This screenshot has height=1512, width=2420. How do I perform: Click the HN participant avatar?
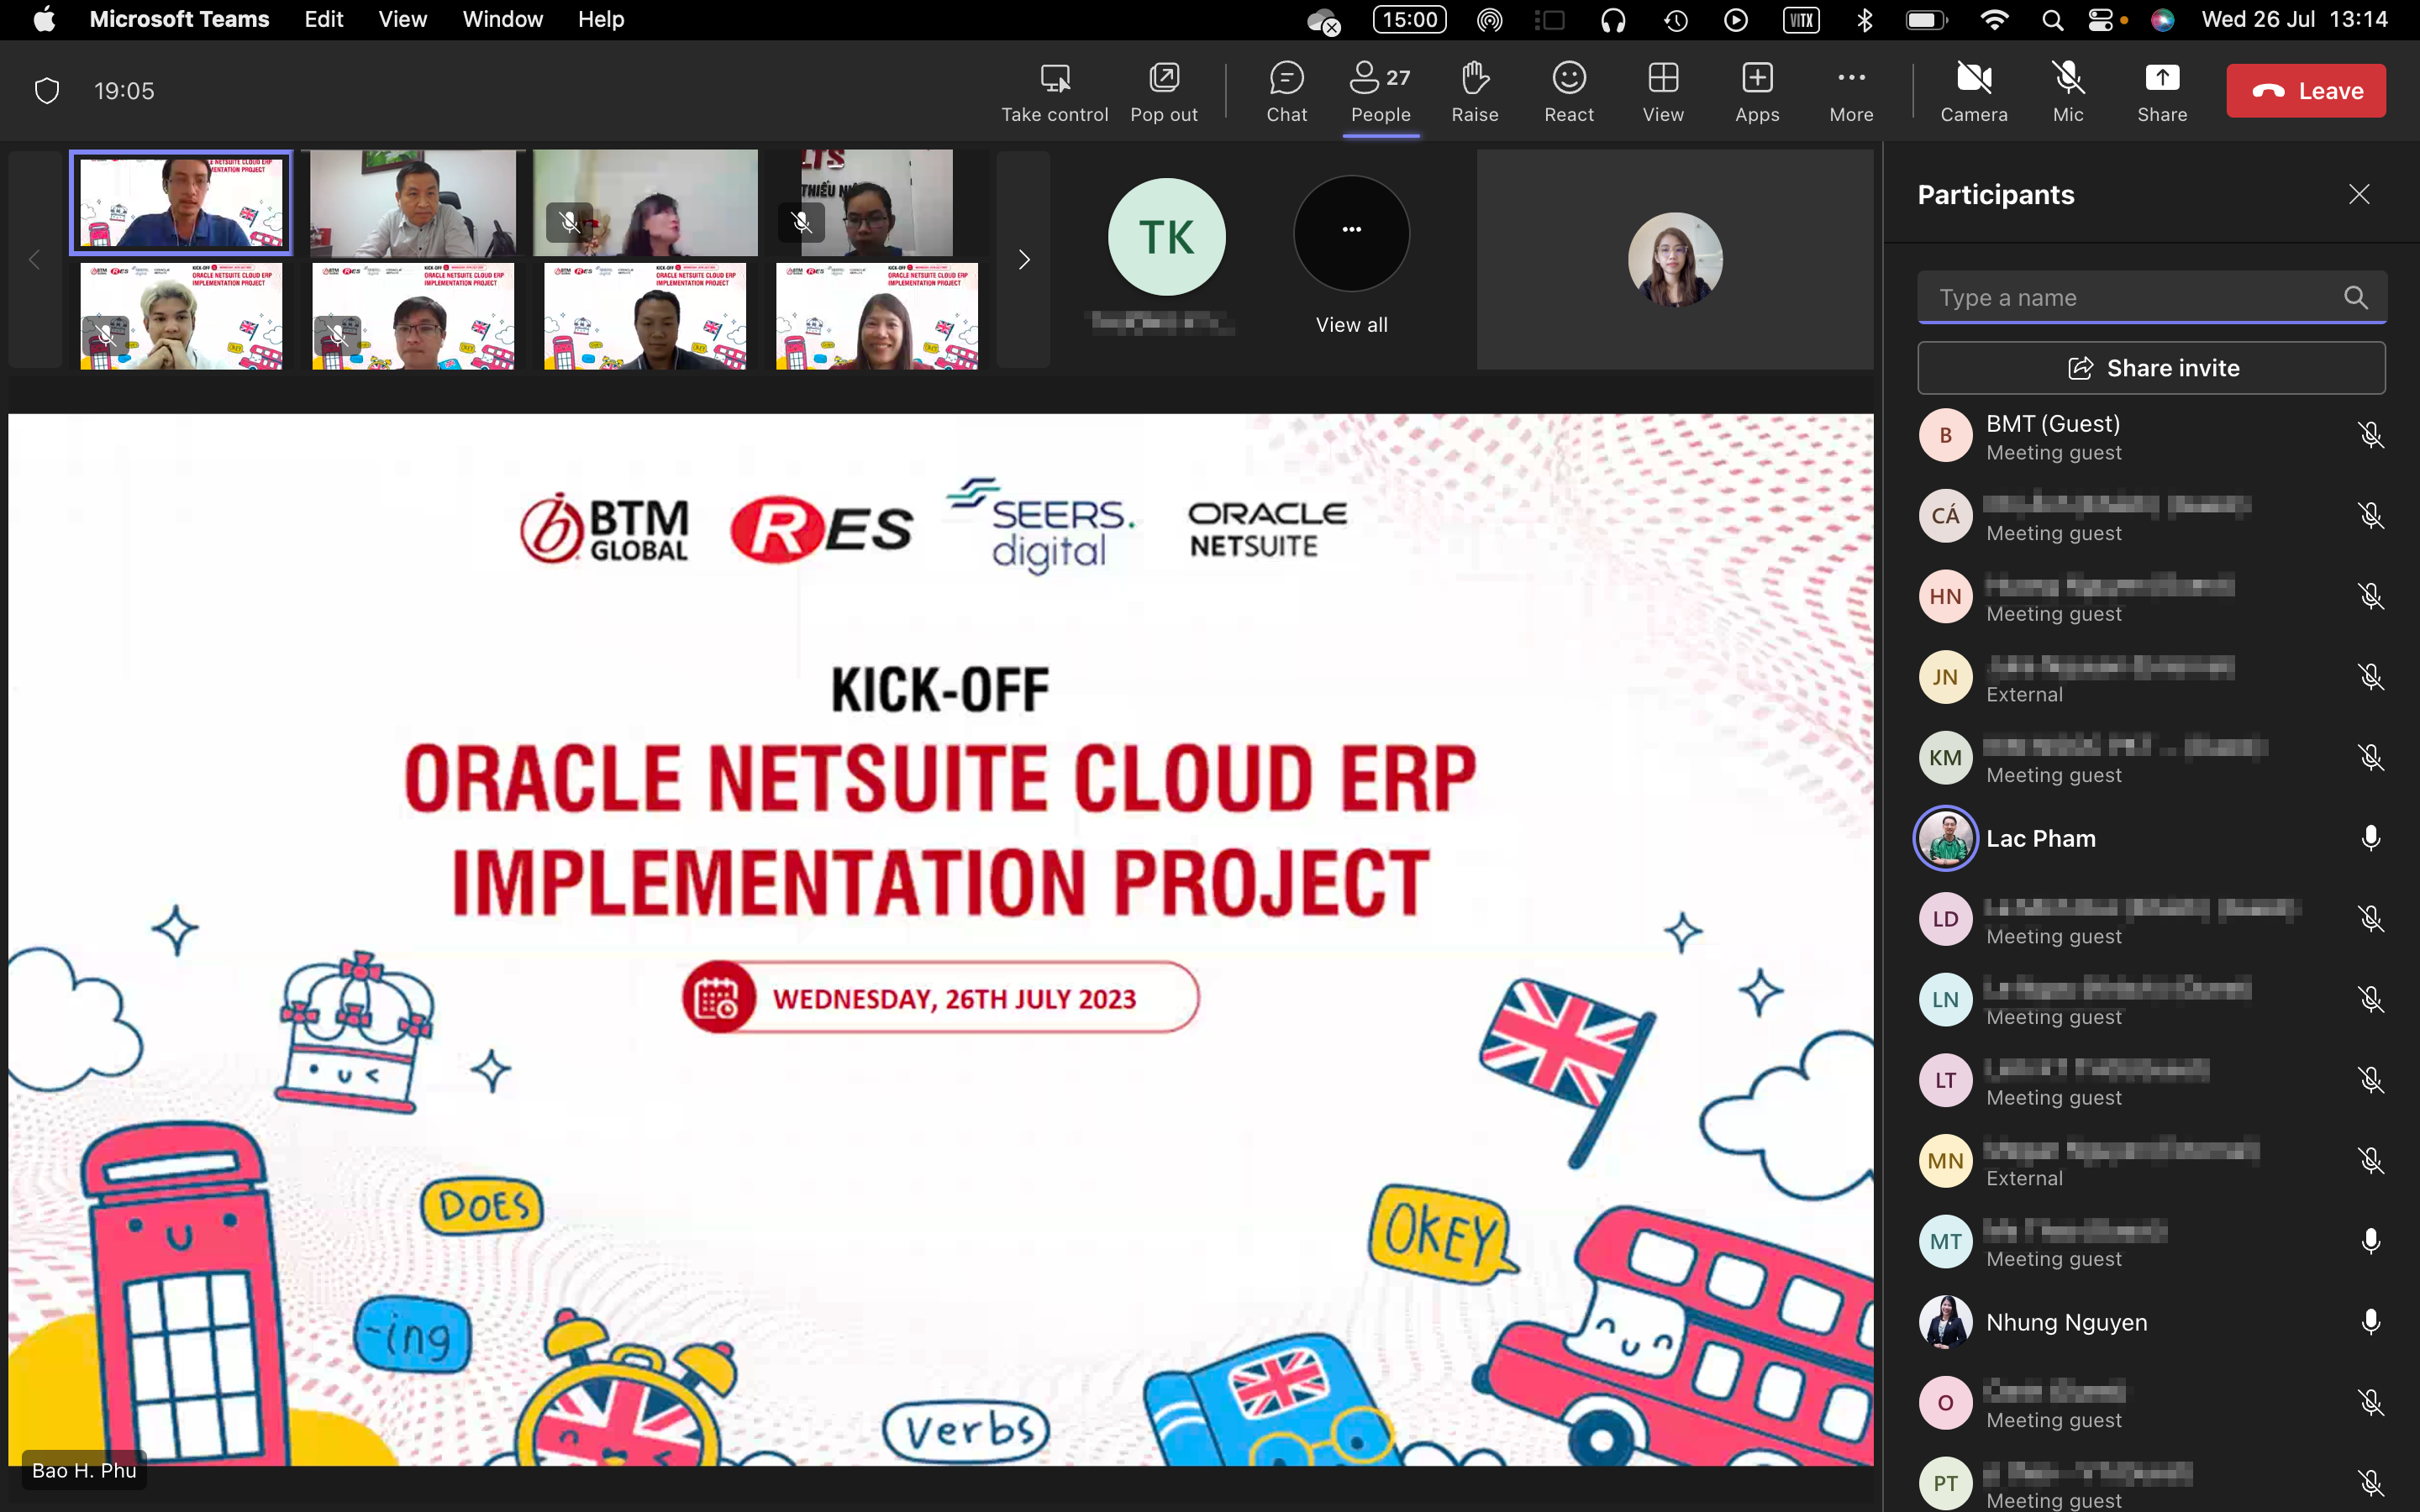(1945, 597)
